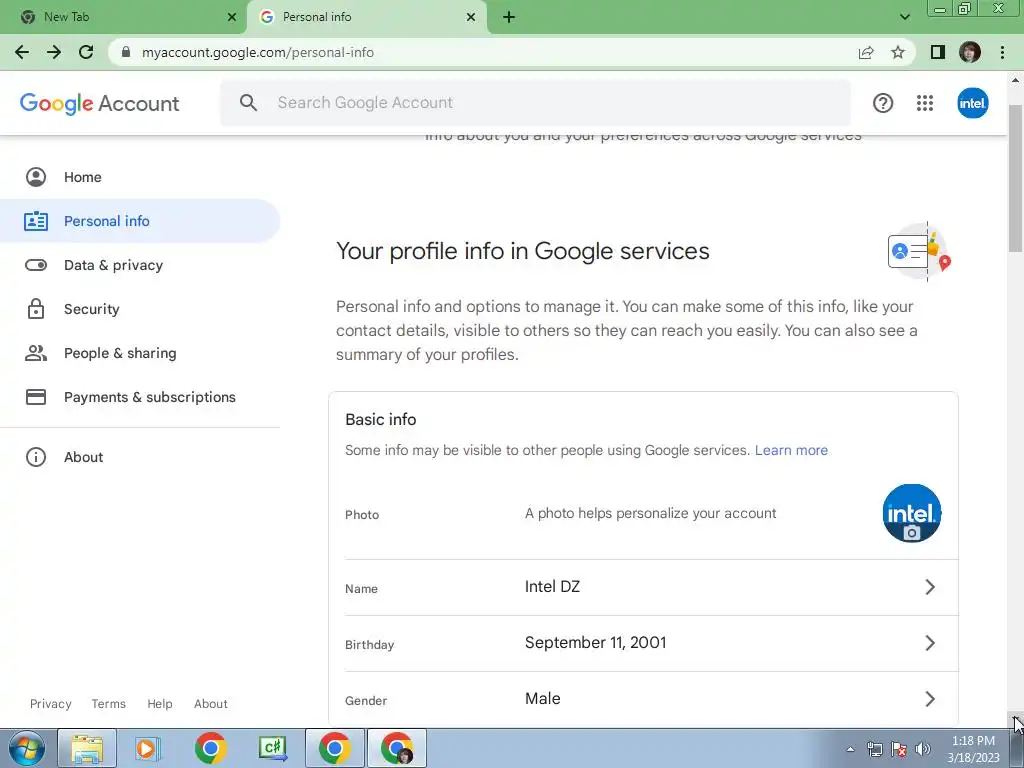Open the tab search dropdown arrow

click(x=904, y=17)
